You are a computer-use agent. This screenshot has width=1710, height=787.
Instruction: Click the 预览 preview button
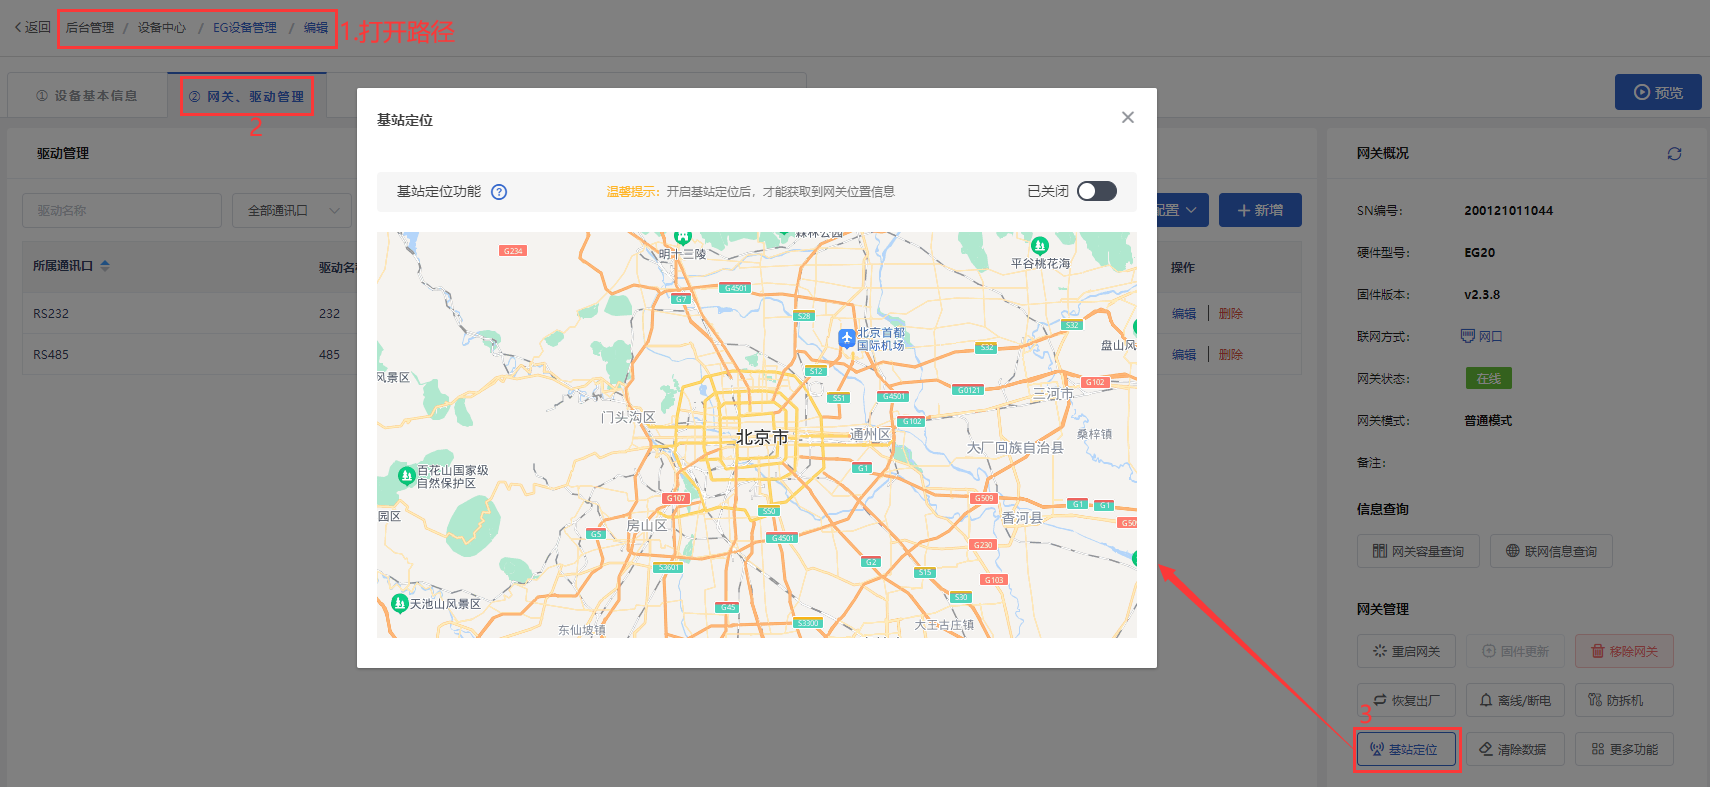click(1658, 92)
